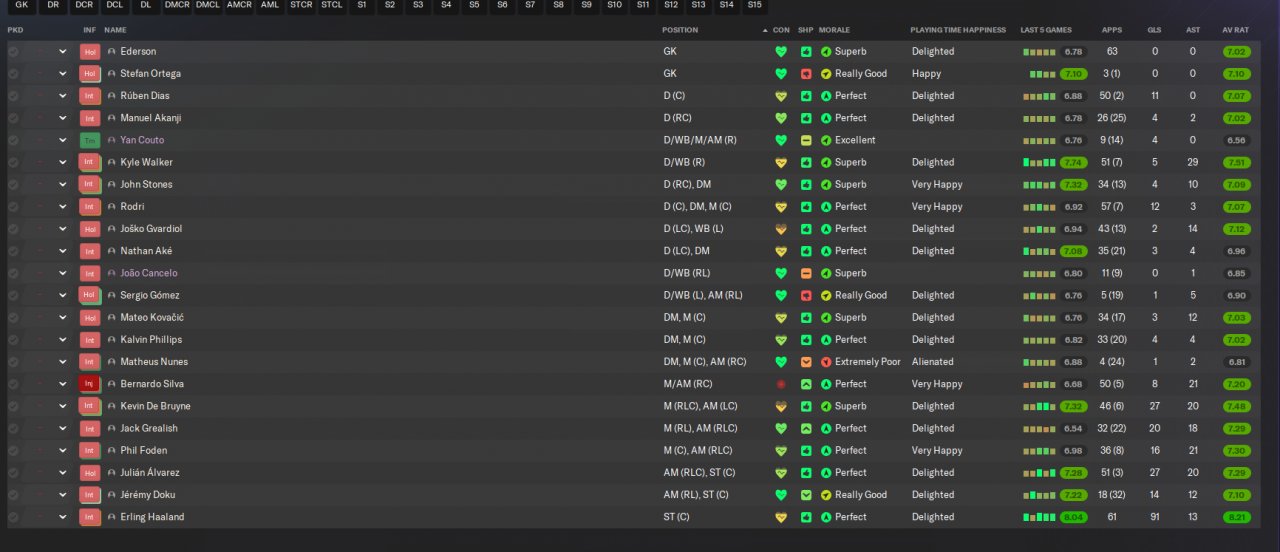Screen dimensions: 1280x552
Task: Open the selection dropdown for Bernardo Silva
Action: pos(62,384)
